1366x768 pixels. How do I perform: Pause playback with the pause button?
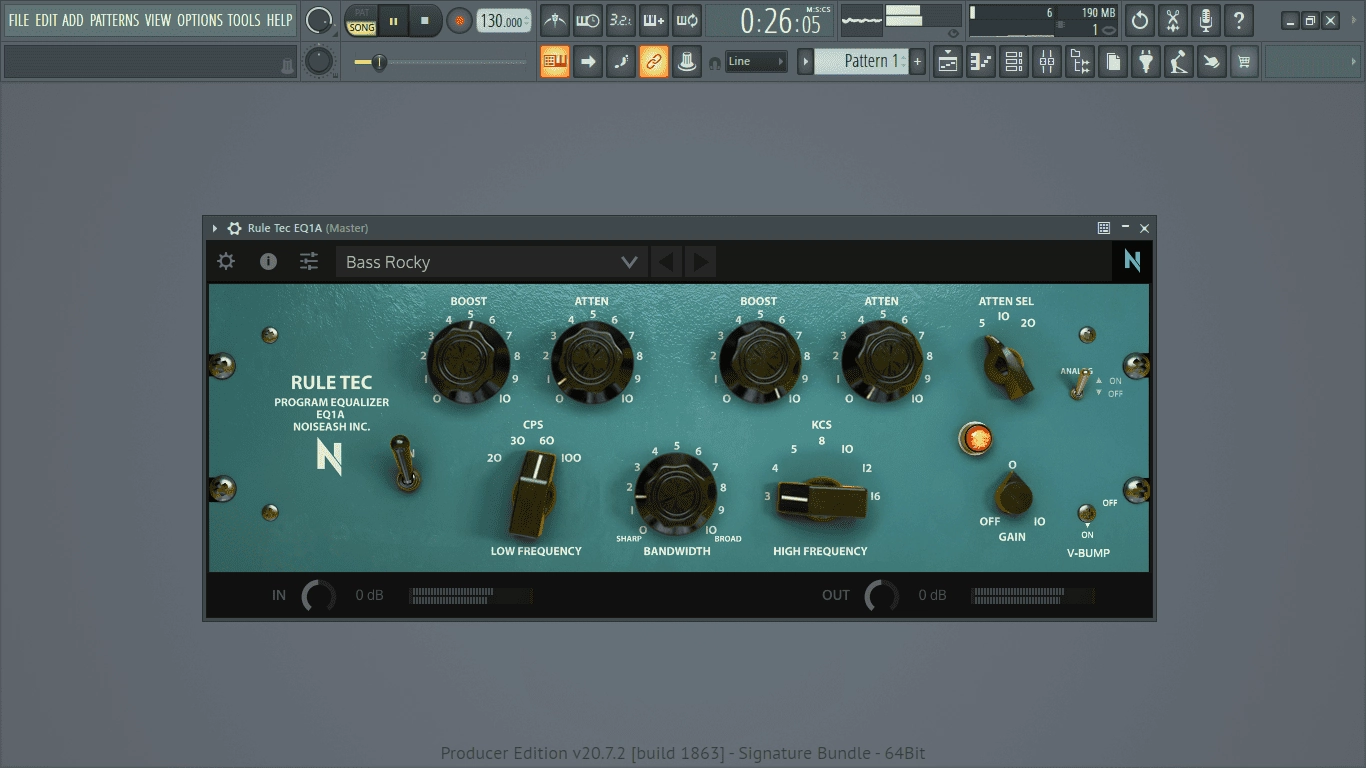point(394,20)
